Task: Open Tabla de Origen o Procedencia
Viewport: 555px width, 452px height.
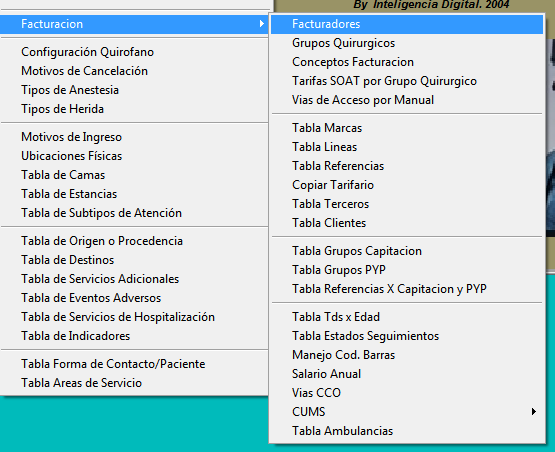Action: (x=134, y=241)
